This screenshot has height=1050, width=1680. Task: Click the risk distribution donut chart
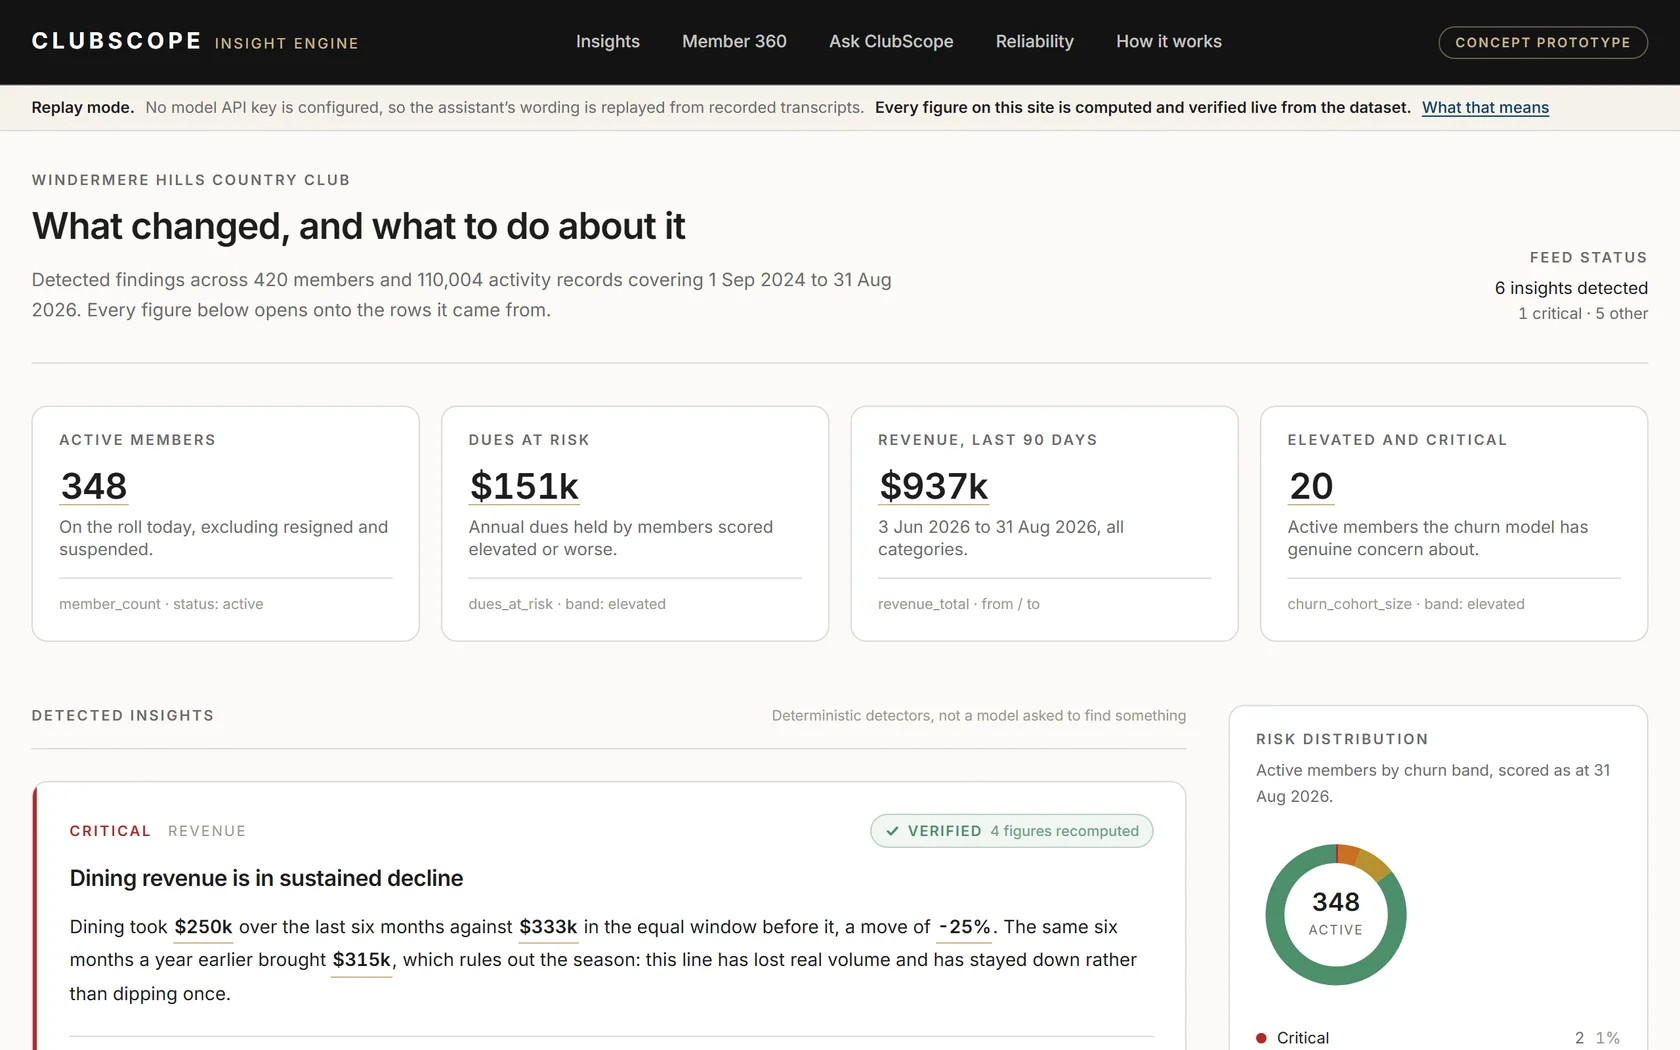pos(1335,914)
